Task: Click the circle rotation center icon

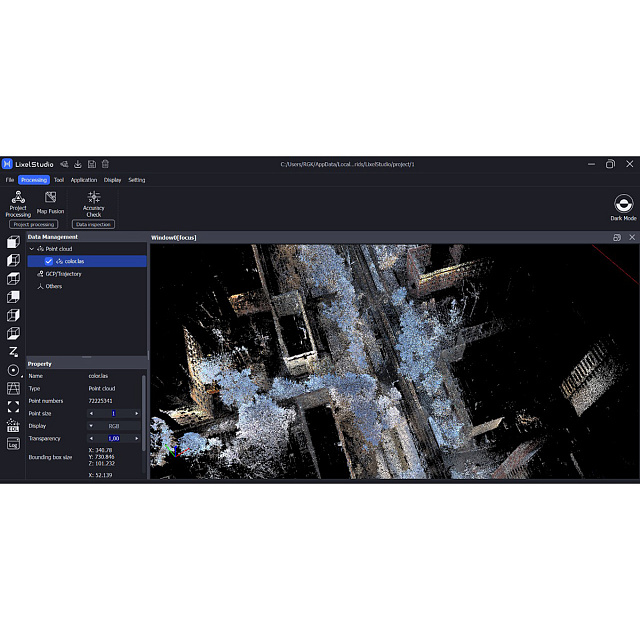Action: pos(13,370)
